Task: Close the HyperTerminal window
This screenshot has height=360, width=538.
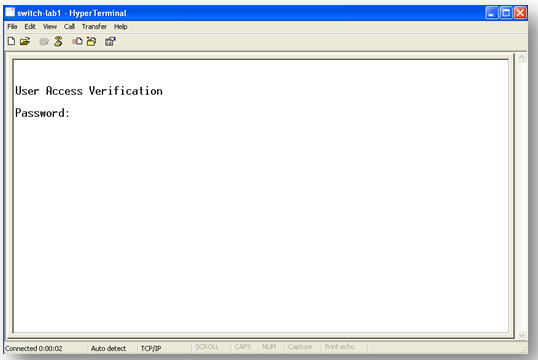Action: click(x=521, y=13)
